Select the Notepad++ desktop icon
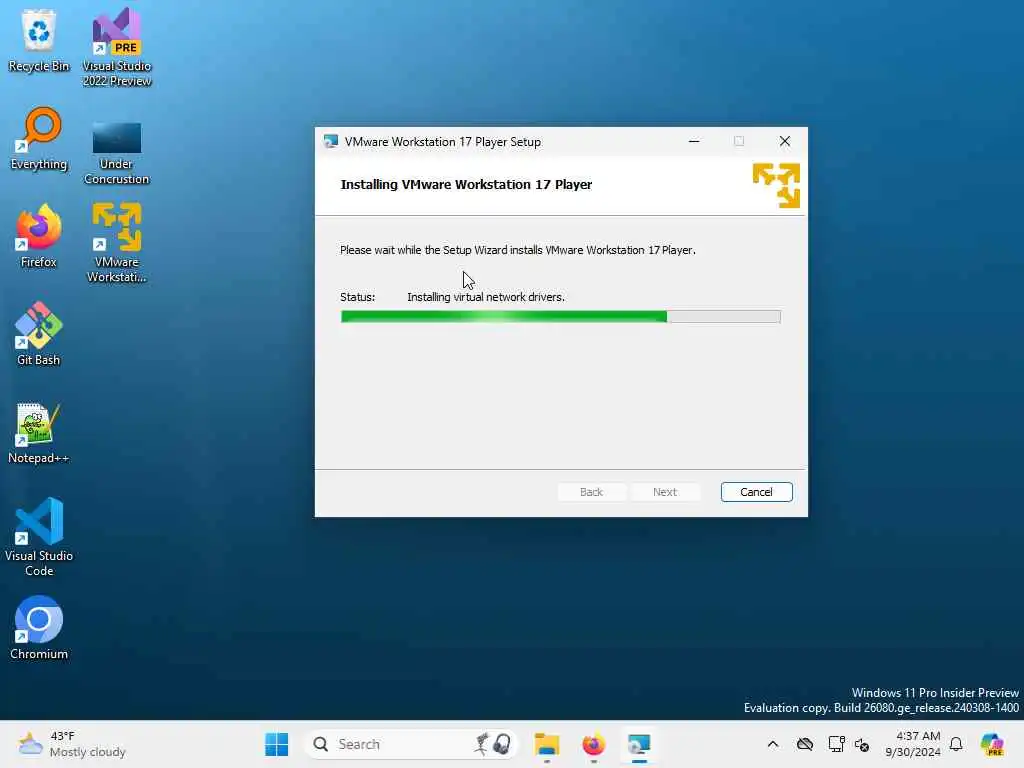The height and width of the screenshot is (768, 1024). point(39,432)
